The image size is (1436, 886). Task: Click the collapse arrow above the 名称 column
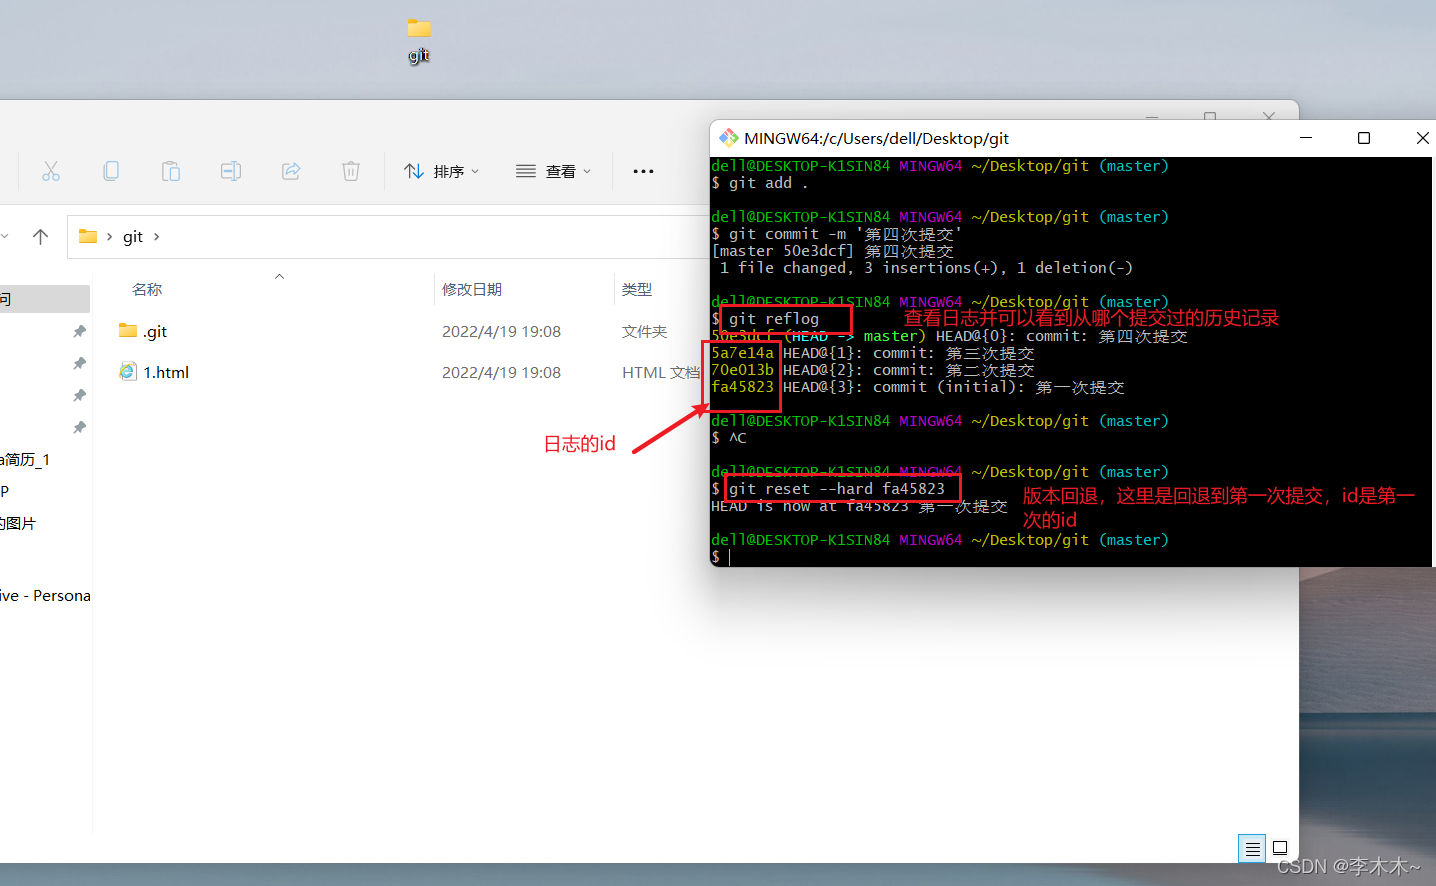(x=280, y=276)
